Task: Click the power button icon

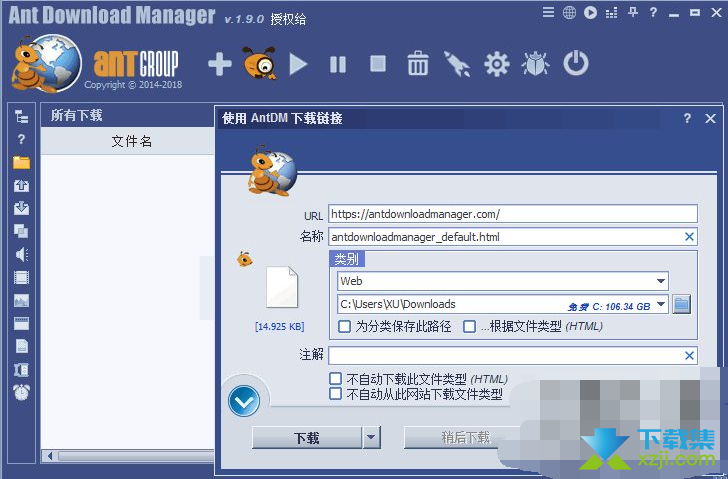Action: click(x=576, y=64)
